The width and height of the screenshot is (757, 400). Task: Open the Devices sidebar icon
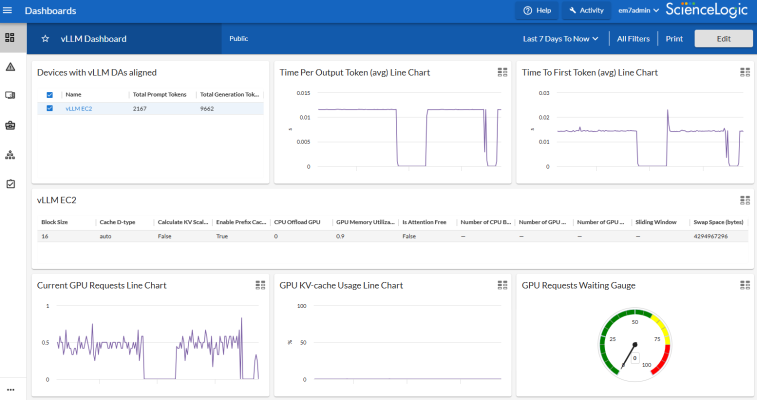tap(10, 96)
